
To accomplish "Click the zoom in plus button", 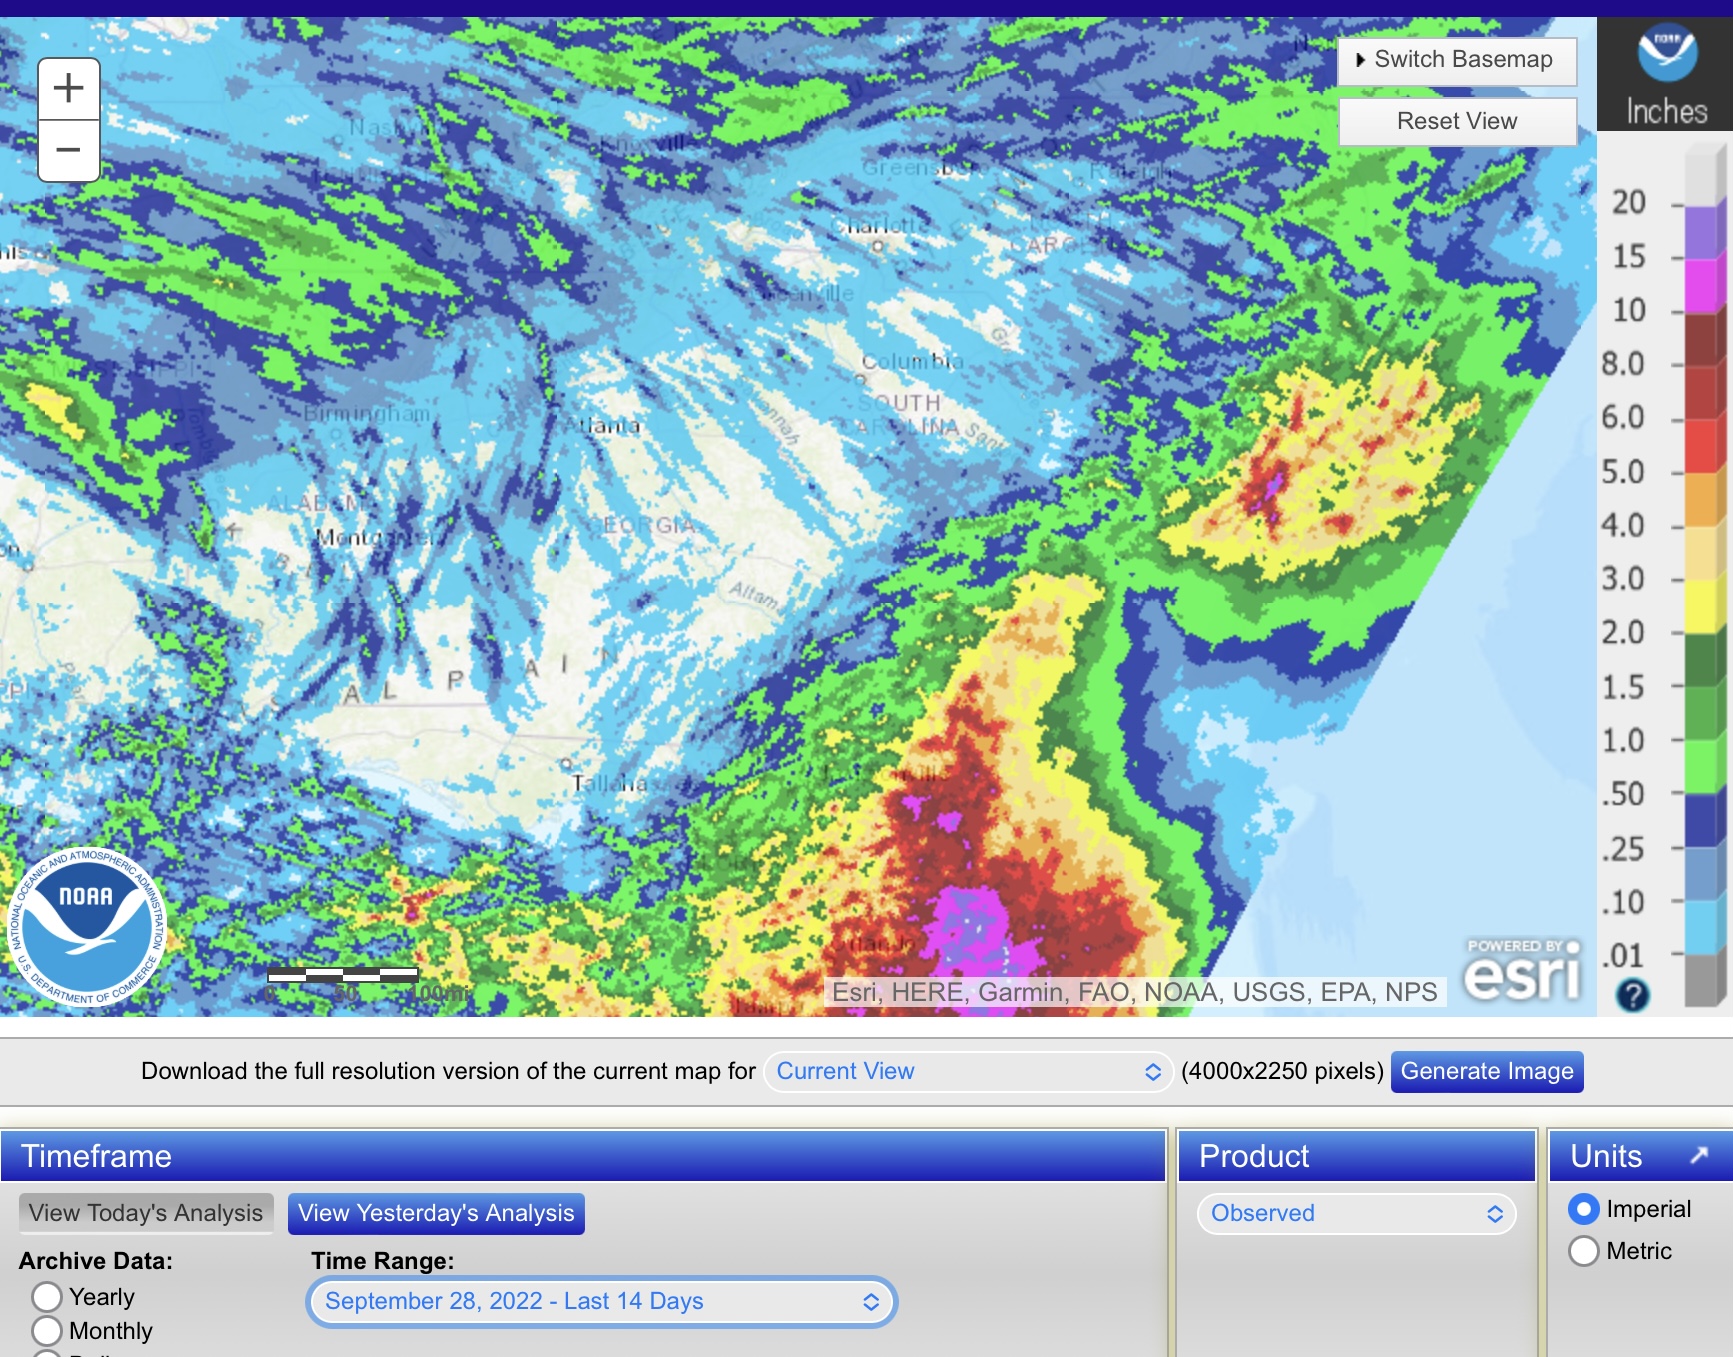I will (68, 89).
